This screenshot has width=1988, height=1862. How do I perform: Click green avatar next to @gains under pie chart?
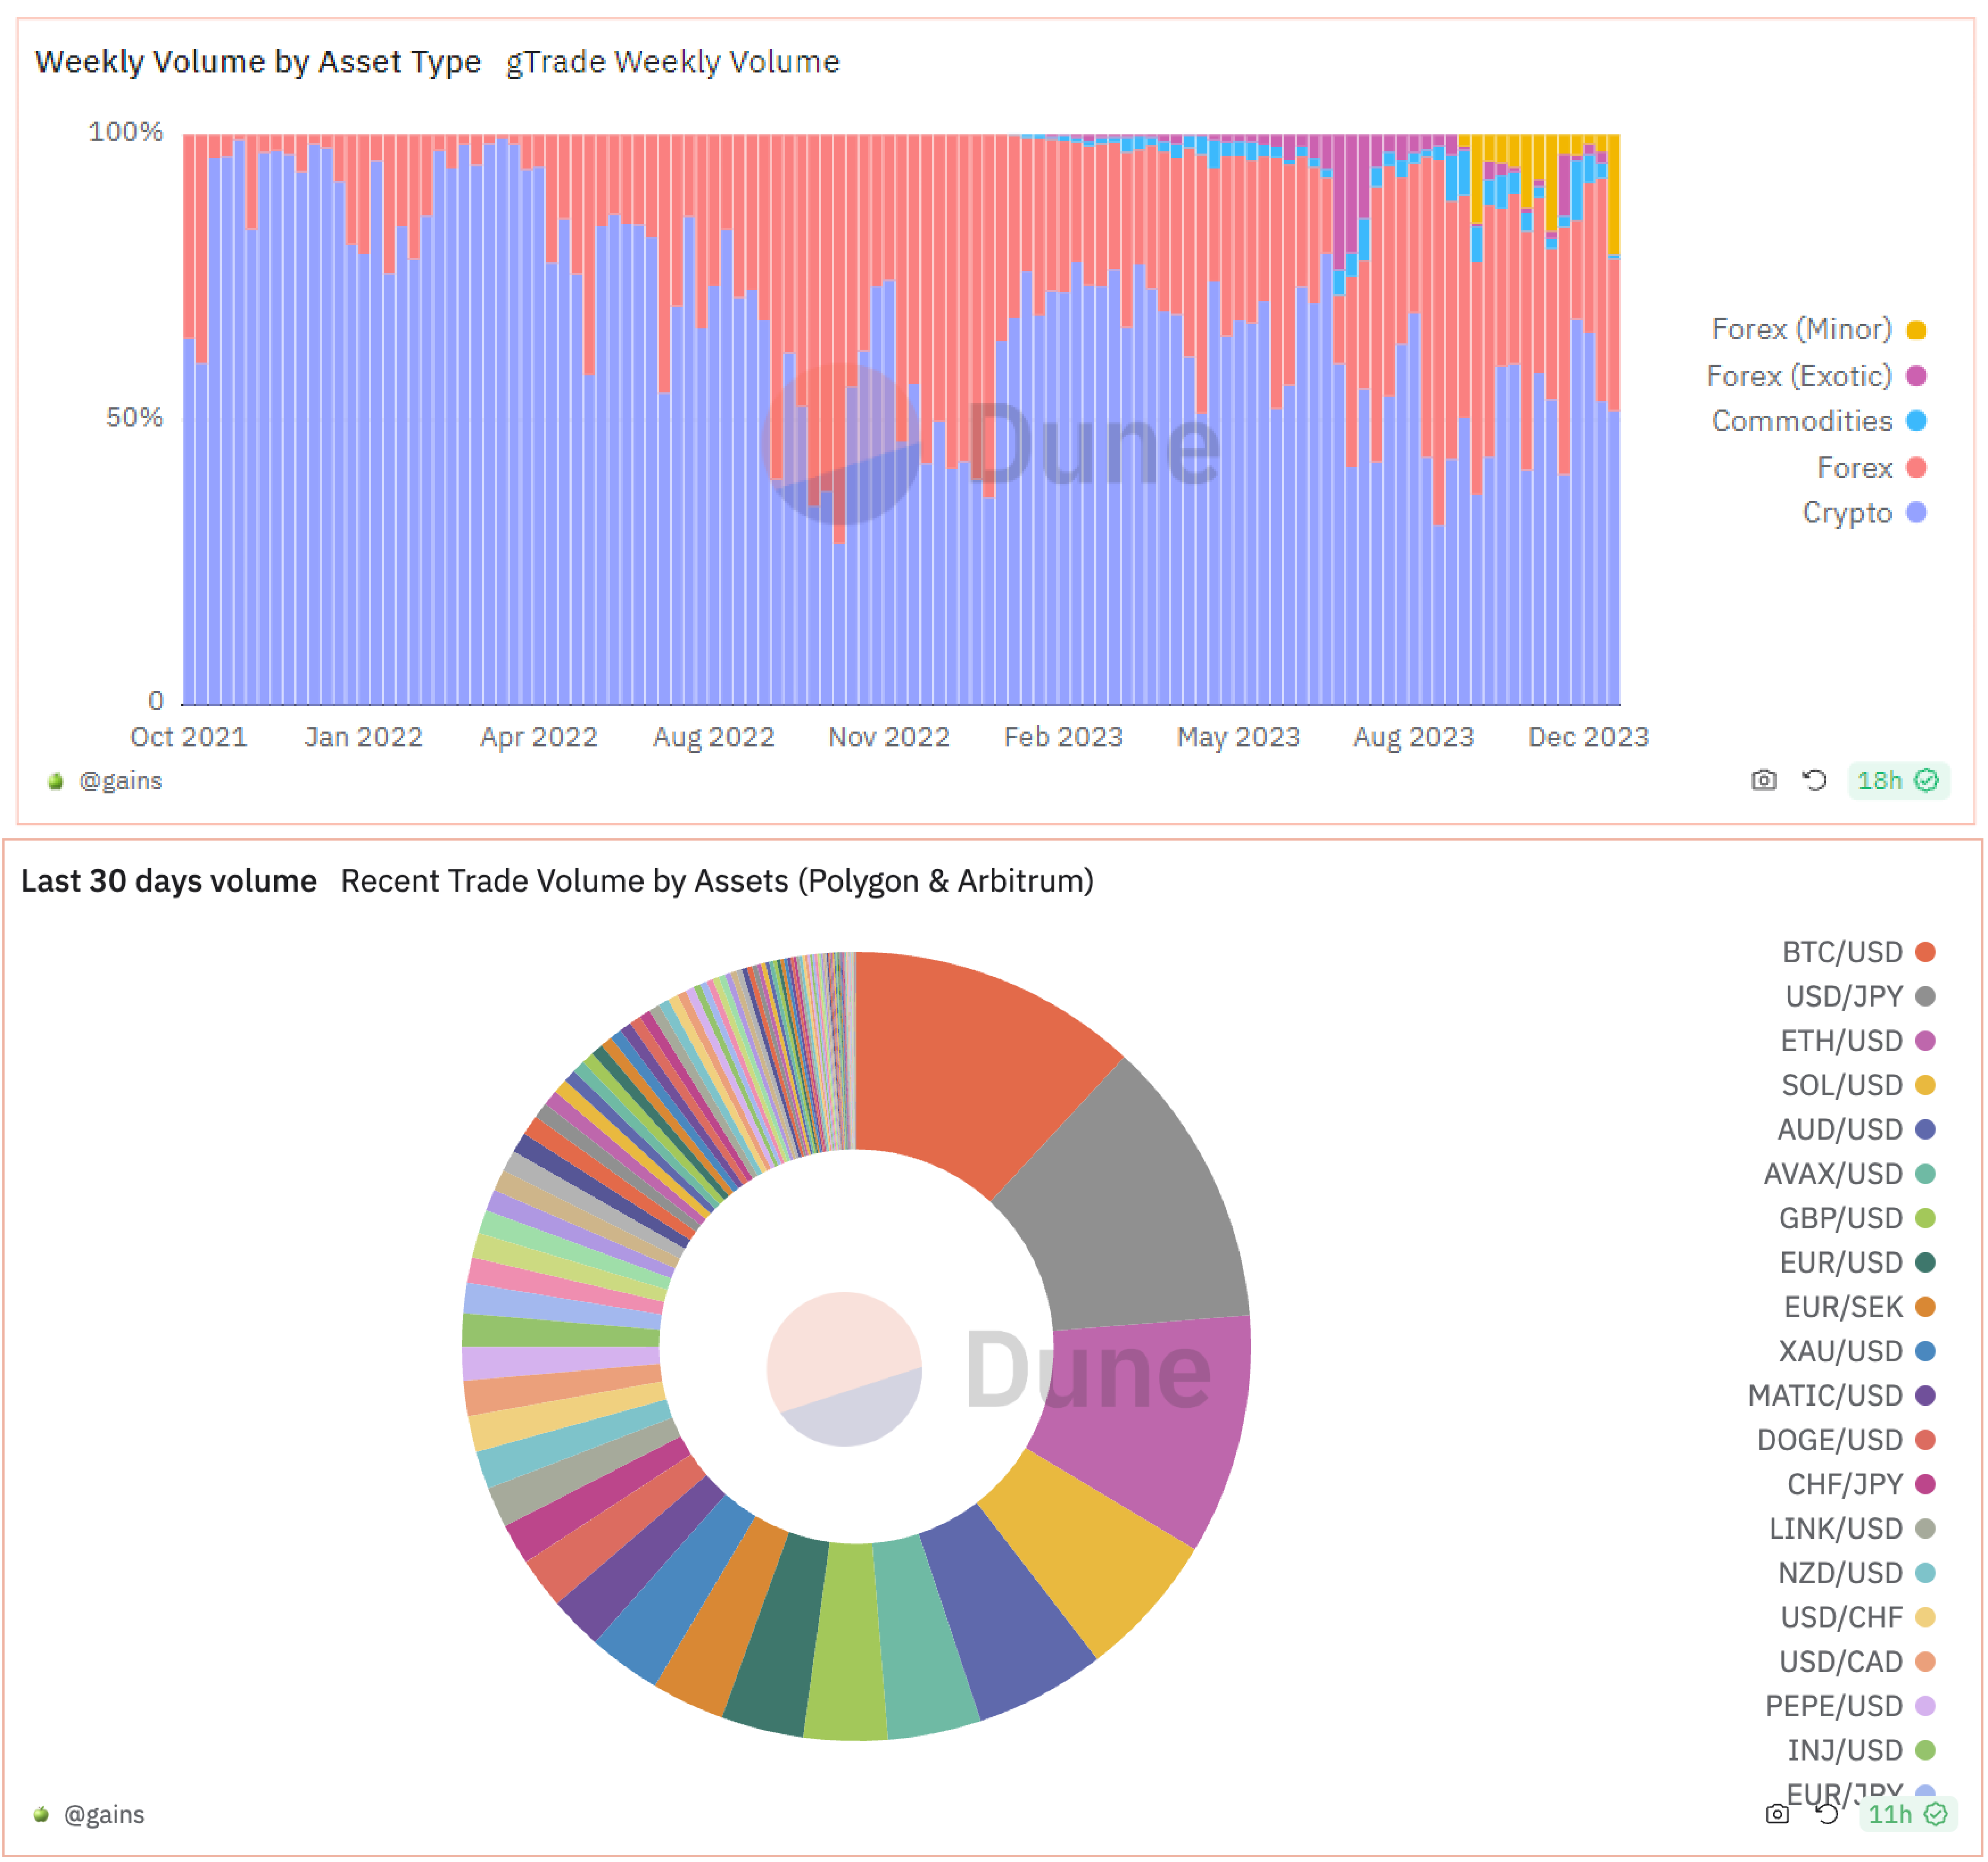[x=41, y=1814]
